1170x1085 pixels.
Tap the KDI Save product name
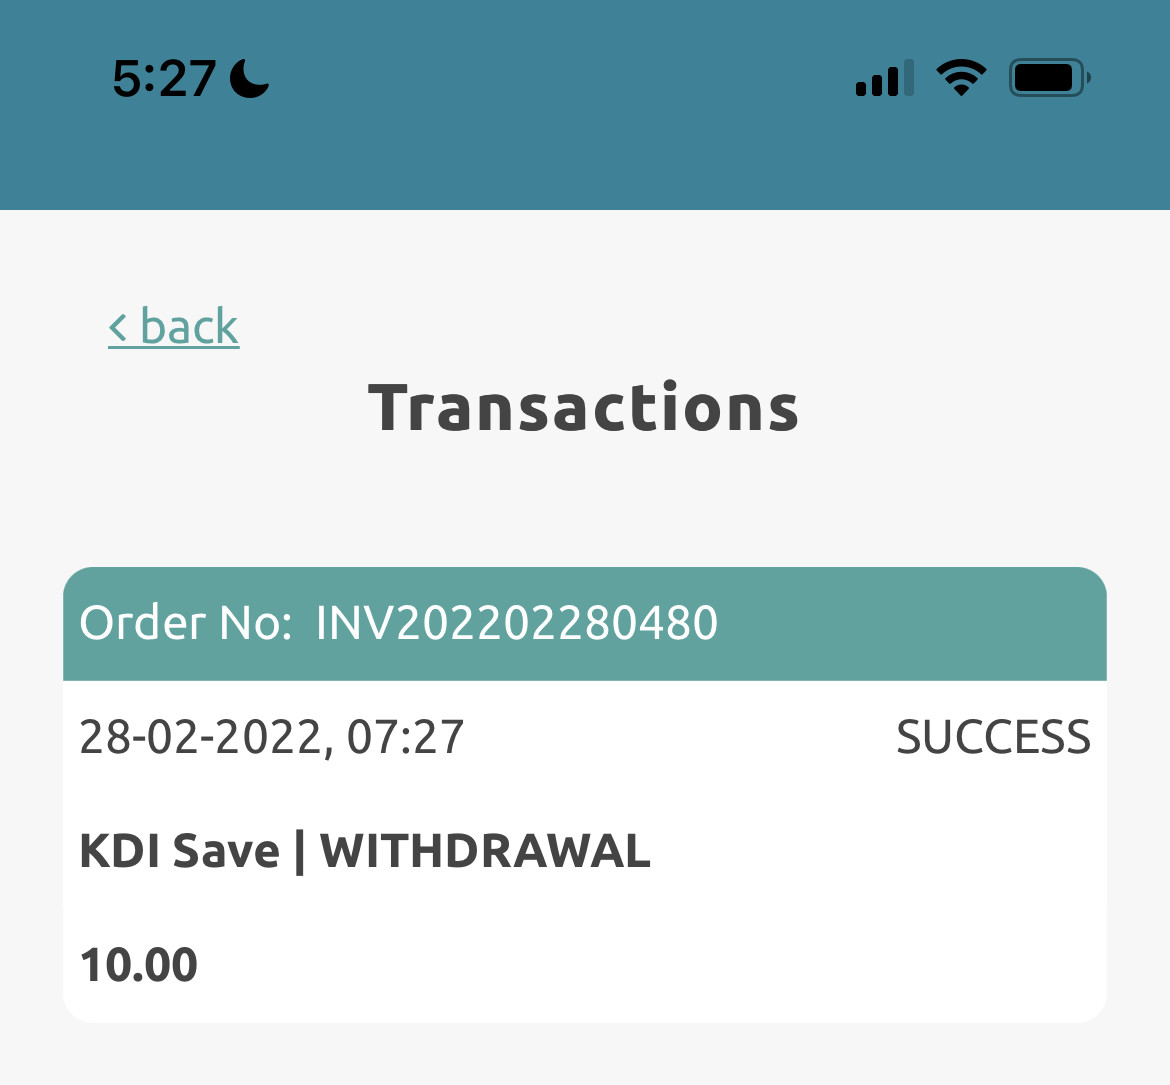[180, 851]
